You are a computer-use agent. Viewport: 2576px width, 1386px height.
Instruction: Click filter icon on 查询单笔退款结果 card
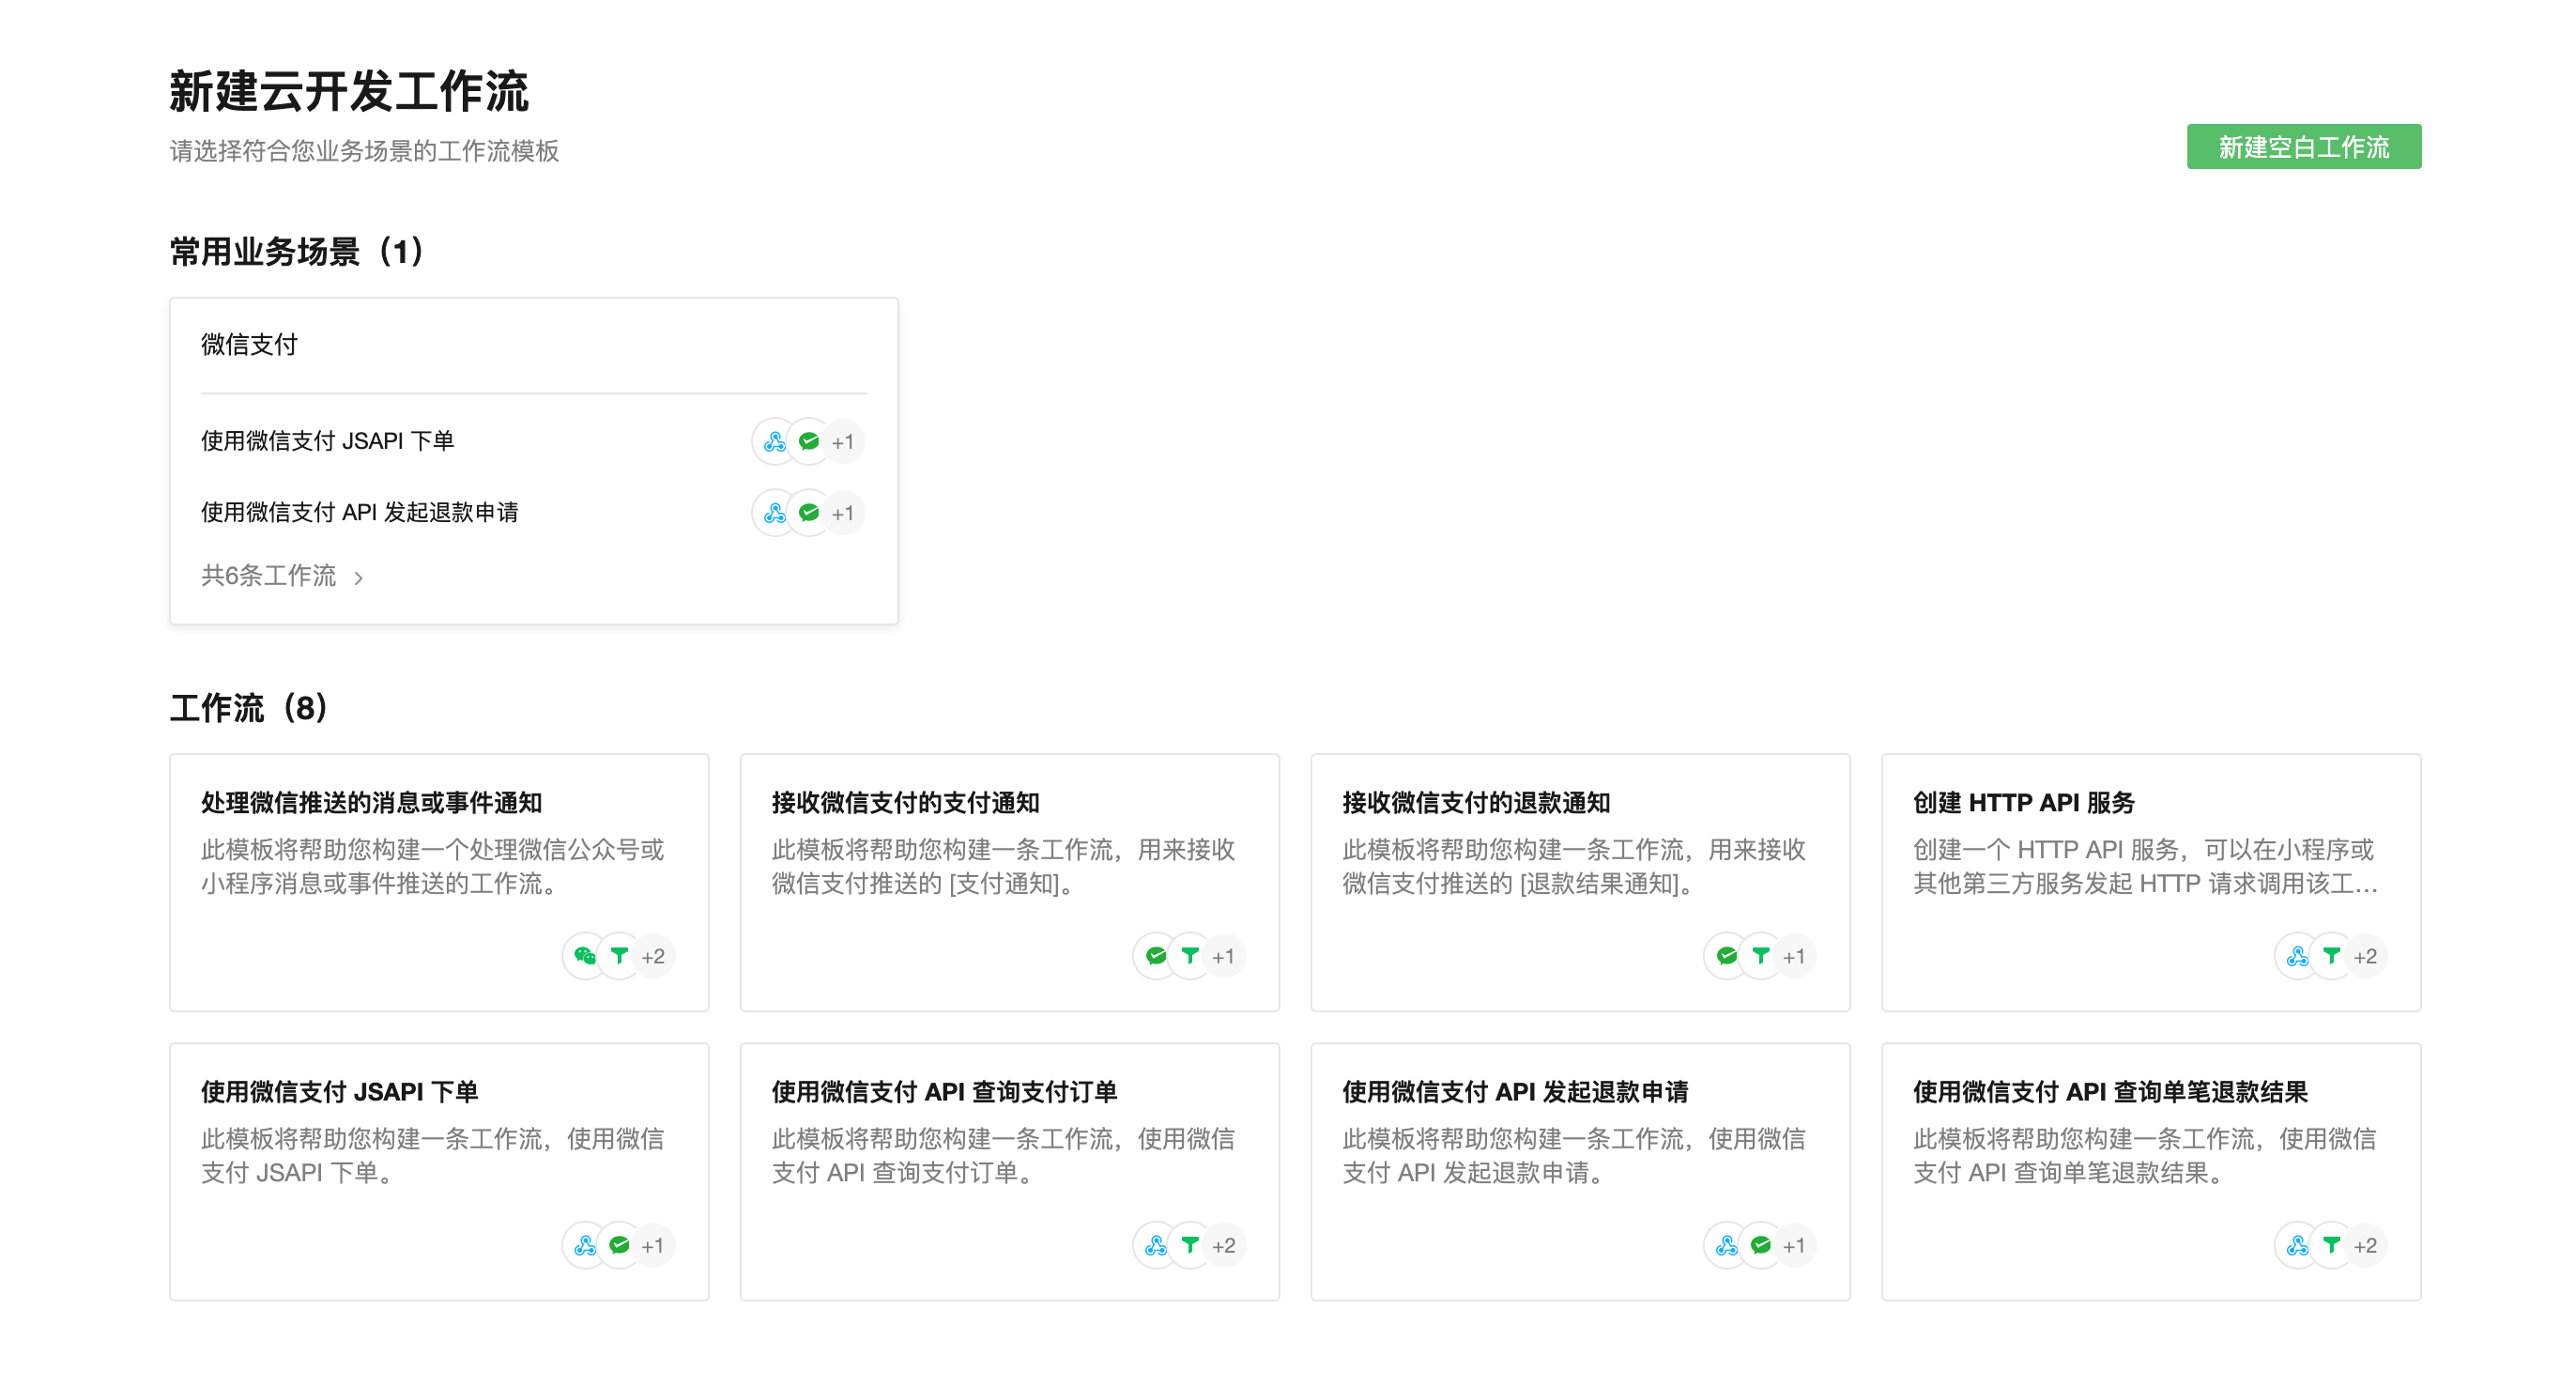(x=2331, y=1246)
